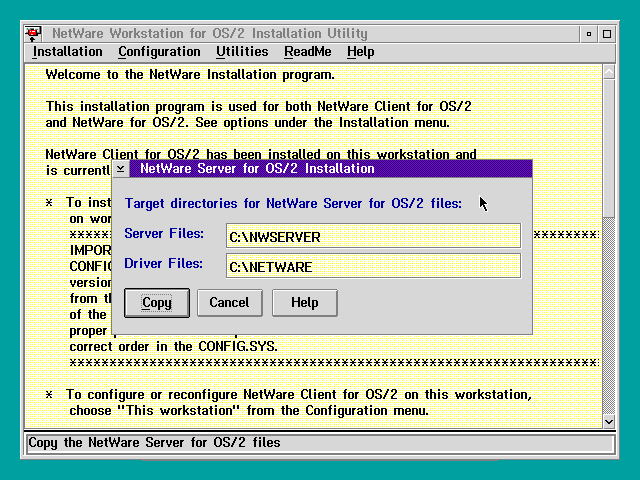Click 'choose "This workstation" from the Configuration' line
The height and width of the screenshot is (480, 640).
click(249, 411)
